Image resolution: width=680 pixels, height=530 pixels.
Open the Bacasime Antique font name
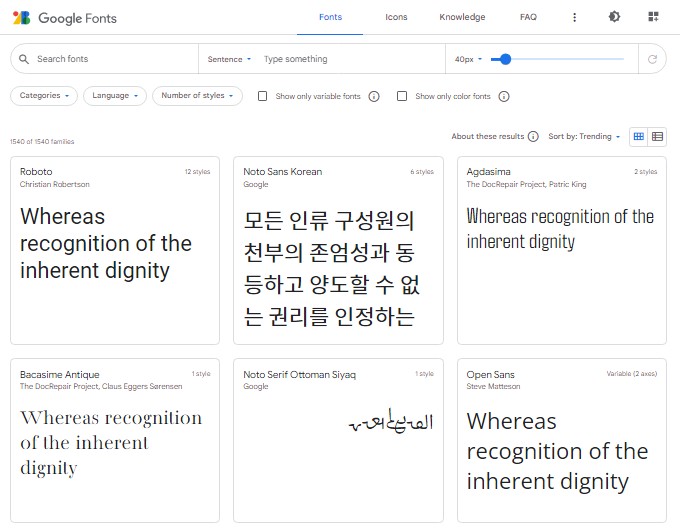pyautogui.click(x=59, y=374)
